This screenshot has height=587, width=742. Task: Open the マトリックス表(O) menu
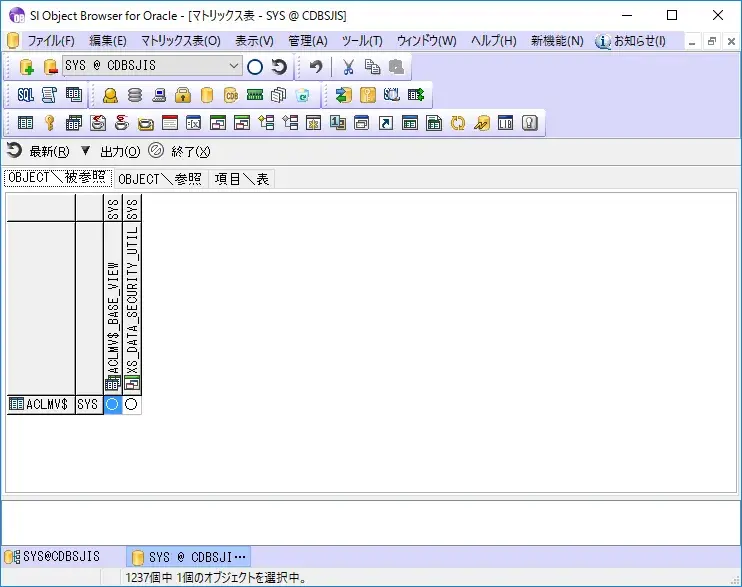click(x=180, y=41)
